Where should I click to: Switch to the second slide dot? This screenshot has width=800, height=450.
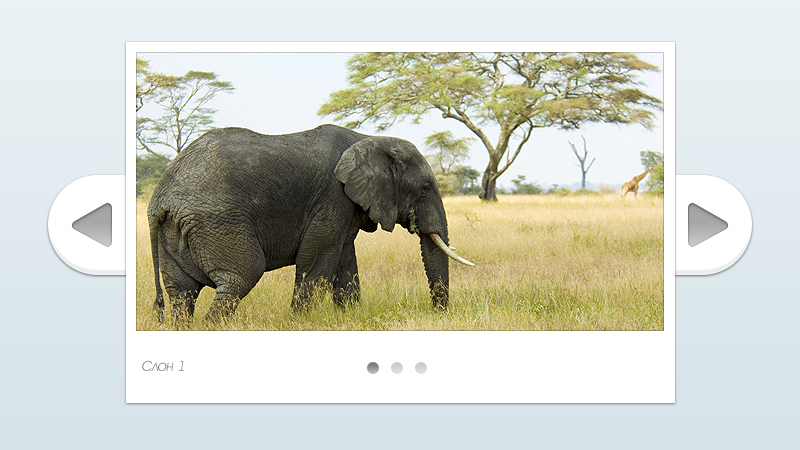pos(397,368)
